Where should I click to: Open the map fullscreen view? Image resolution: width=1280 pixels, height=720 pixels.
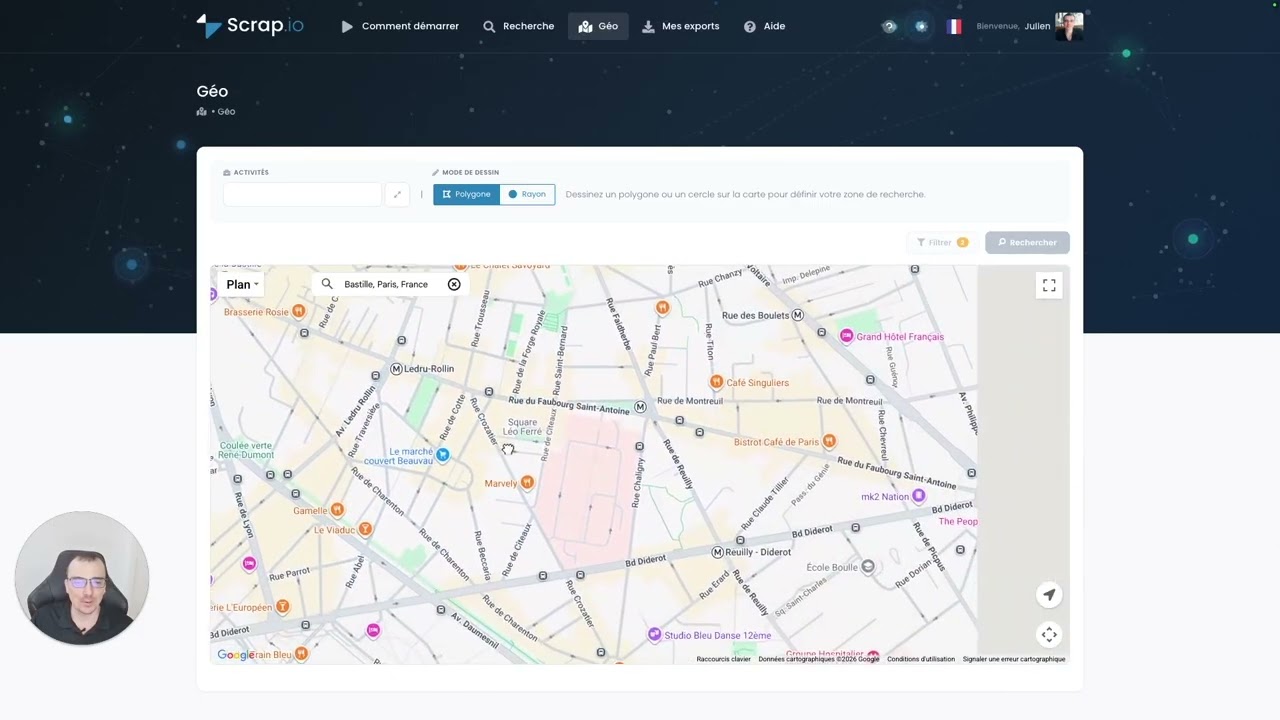point(1049,285)
